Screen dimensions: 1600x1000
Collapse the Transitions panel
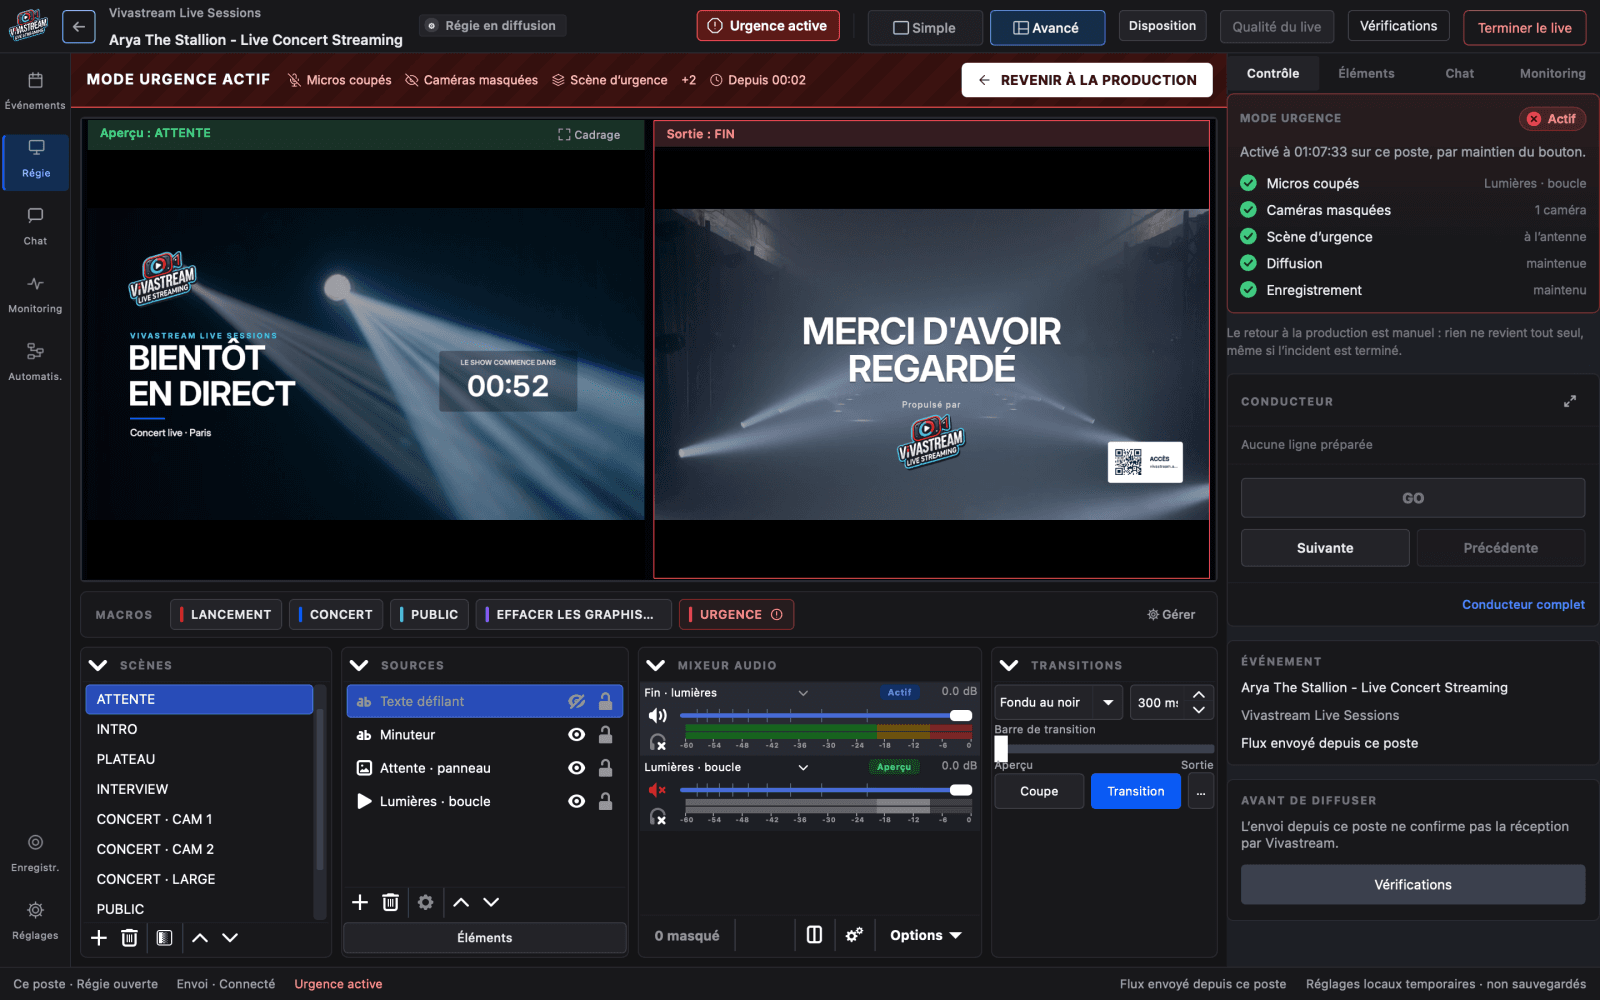click(1009, 665)
